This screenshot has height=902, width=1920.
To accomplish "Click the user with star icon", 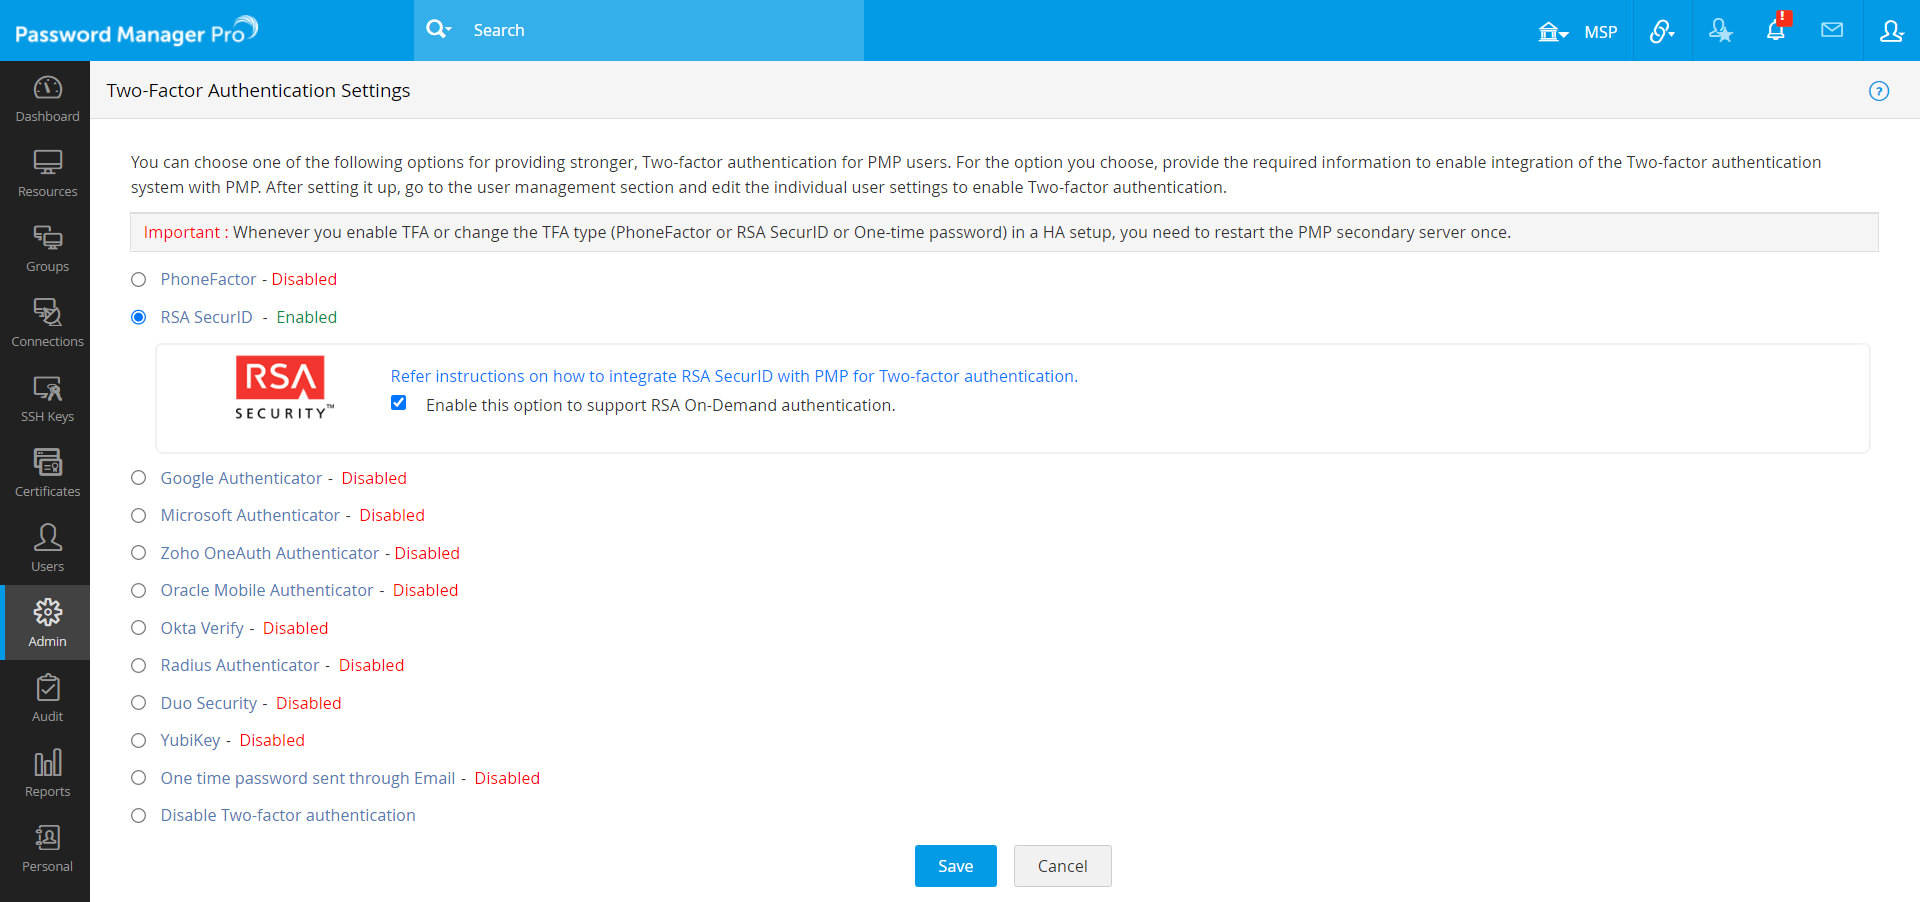I will click(x=1720, y=30).
